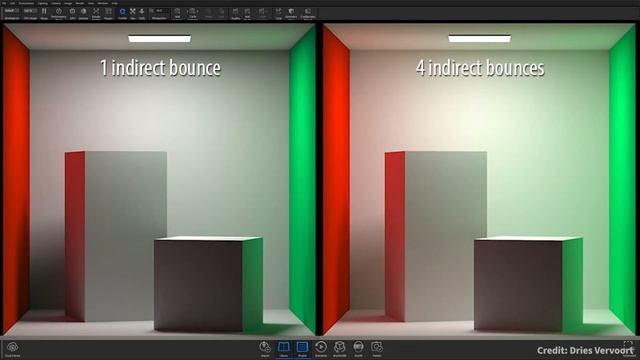Launch the Configurator Wizard icon
This screenshot has width=640, height=360.
click(307, 11)
